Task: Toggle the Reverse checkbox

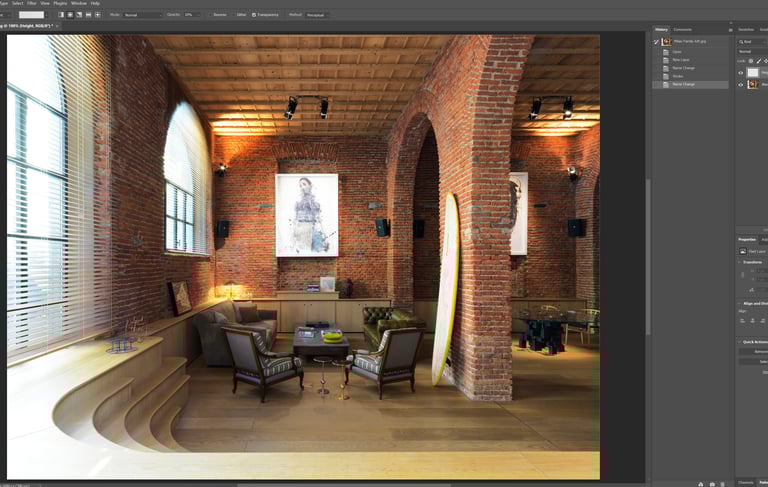Action: click(210, 15)
